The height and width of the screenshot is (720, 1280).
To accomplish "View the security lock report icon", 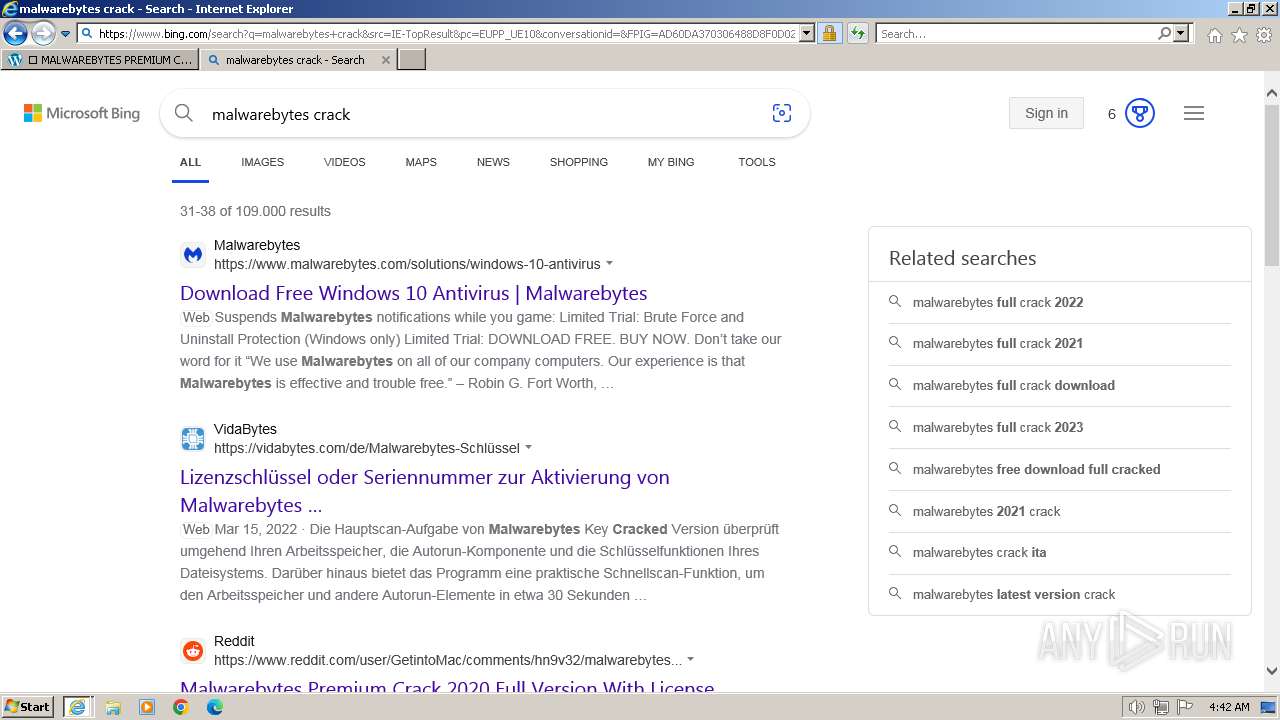I will pos(829,34).
